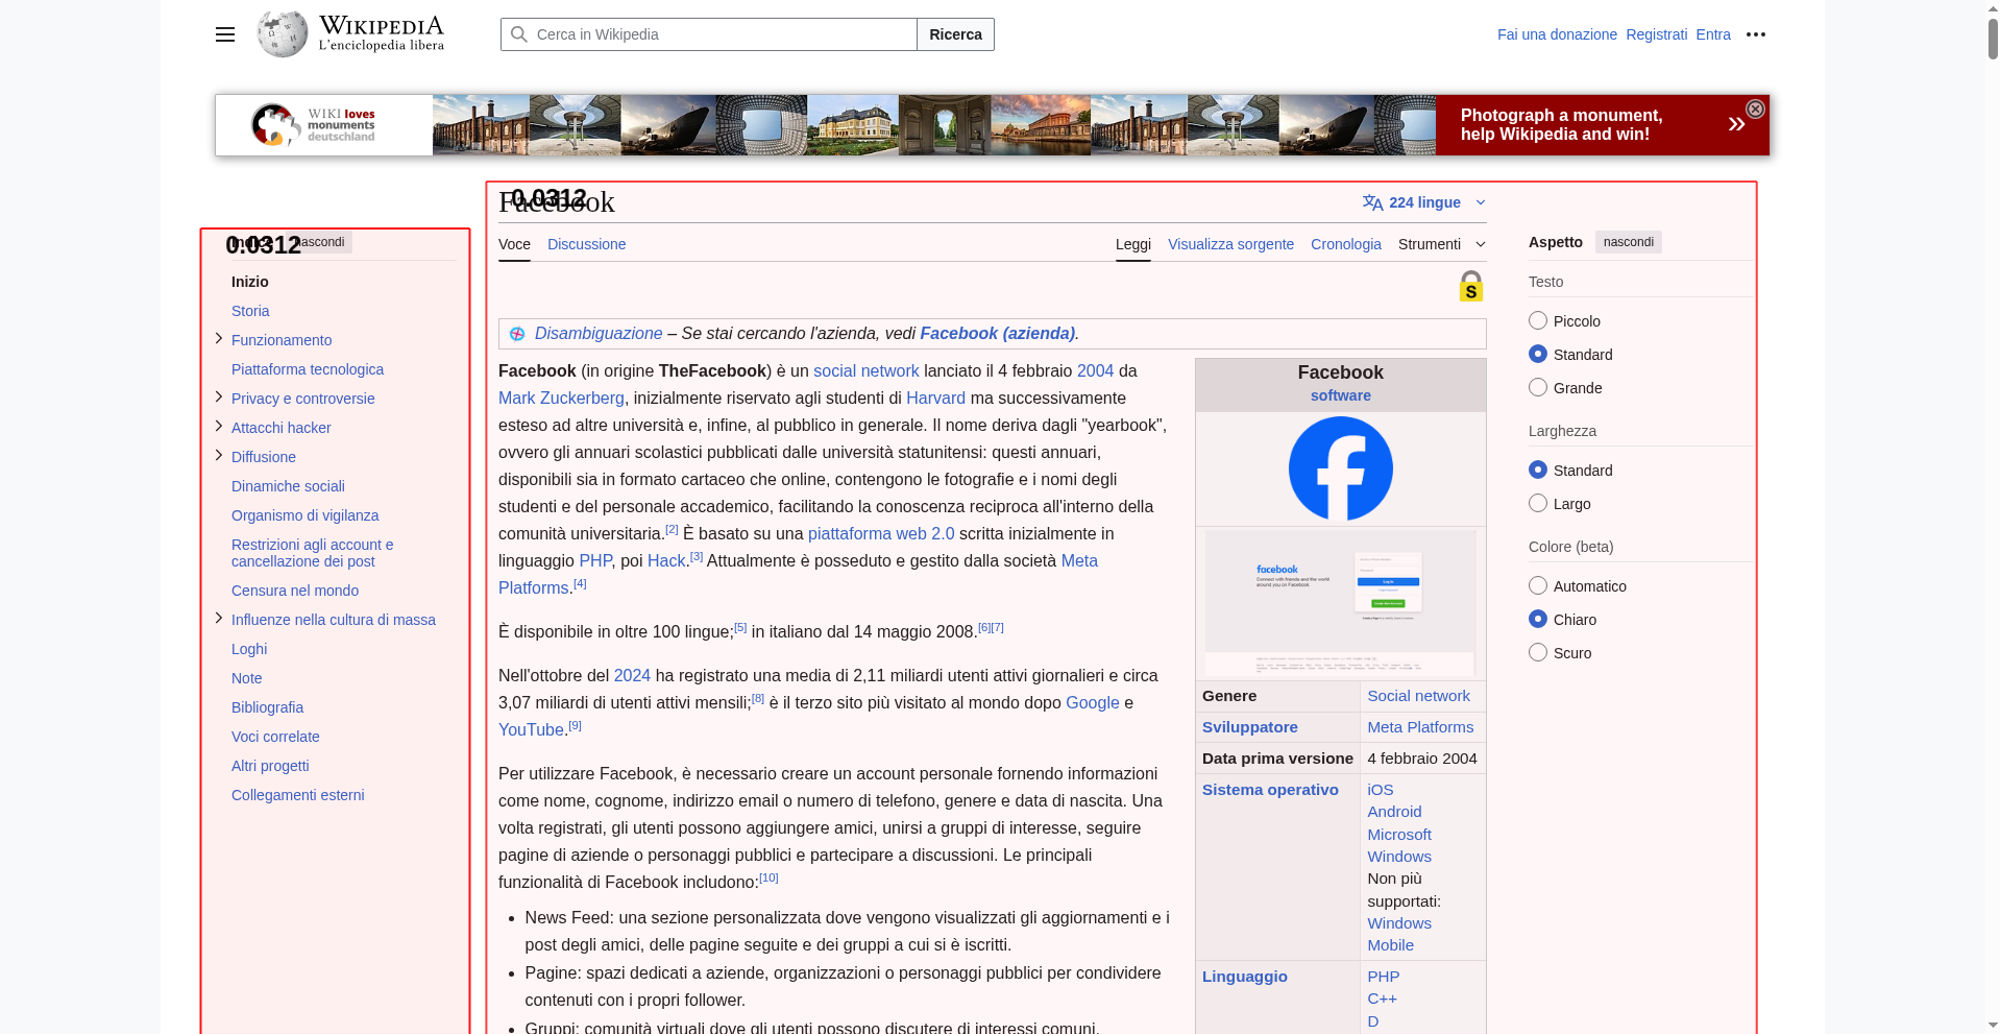Open the Mark Zuckerberg link

561,398
